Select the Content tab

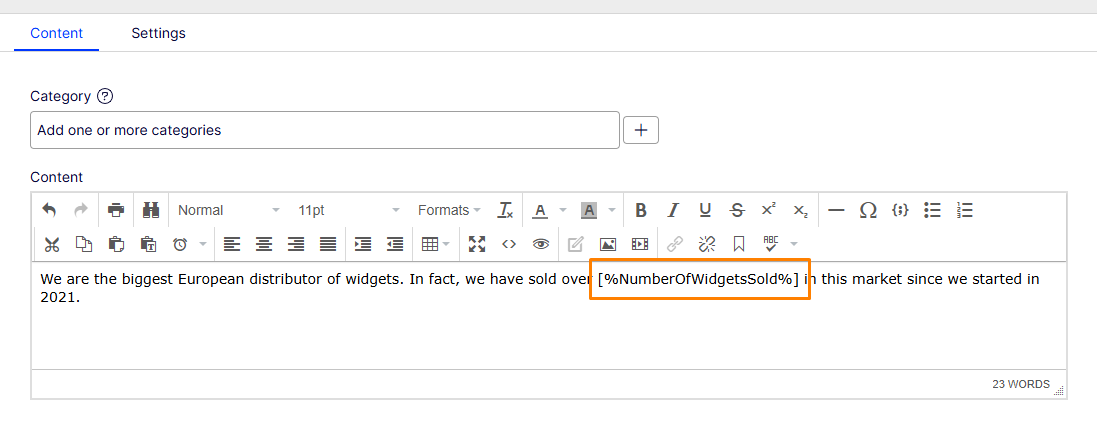click(x=56, y=33)
